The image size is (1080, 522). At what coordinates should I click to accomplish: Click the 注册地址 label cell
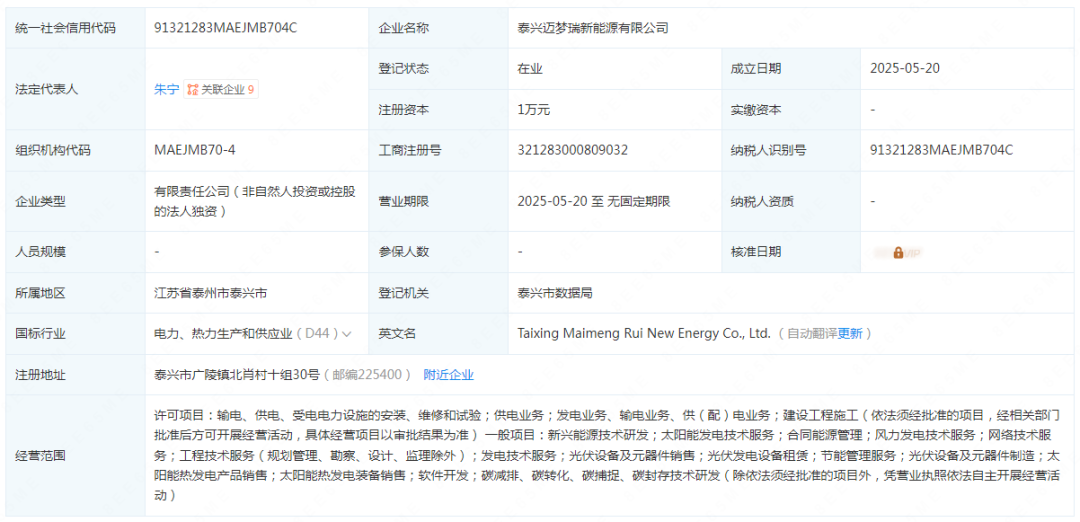(x=76, y=375)
